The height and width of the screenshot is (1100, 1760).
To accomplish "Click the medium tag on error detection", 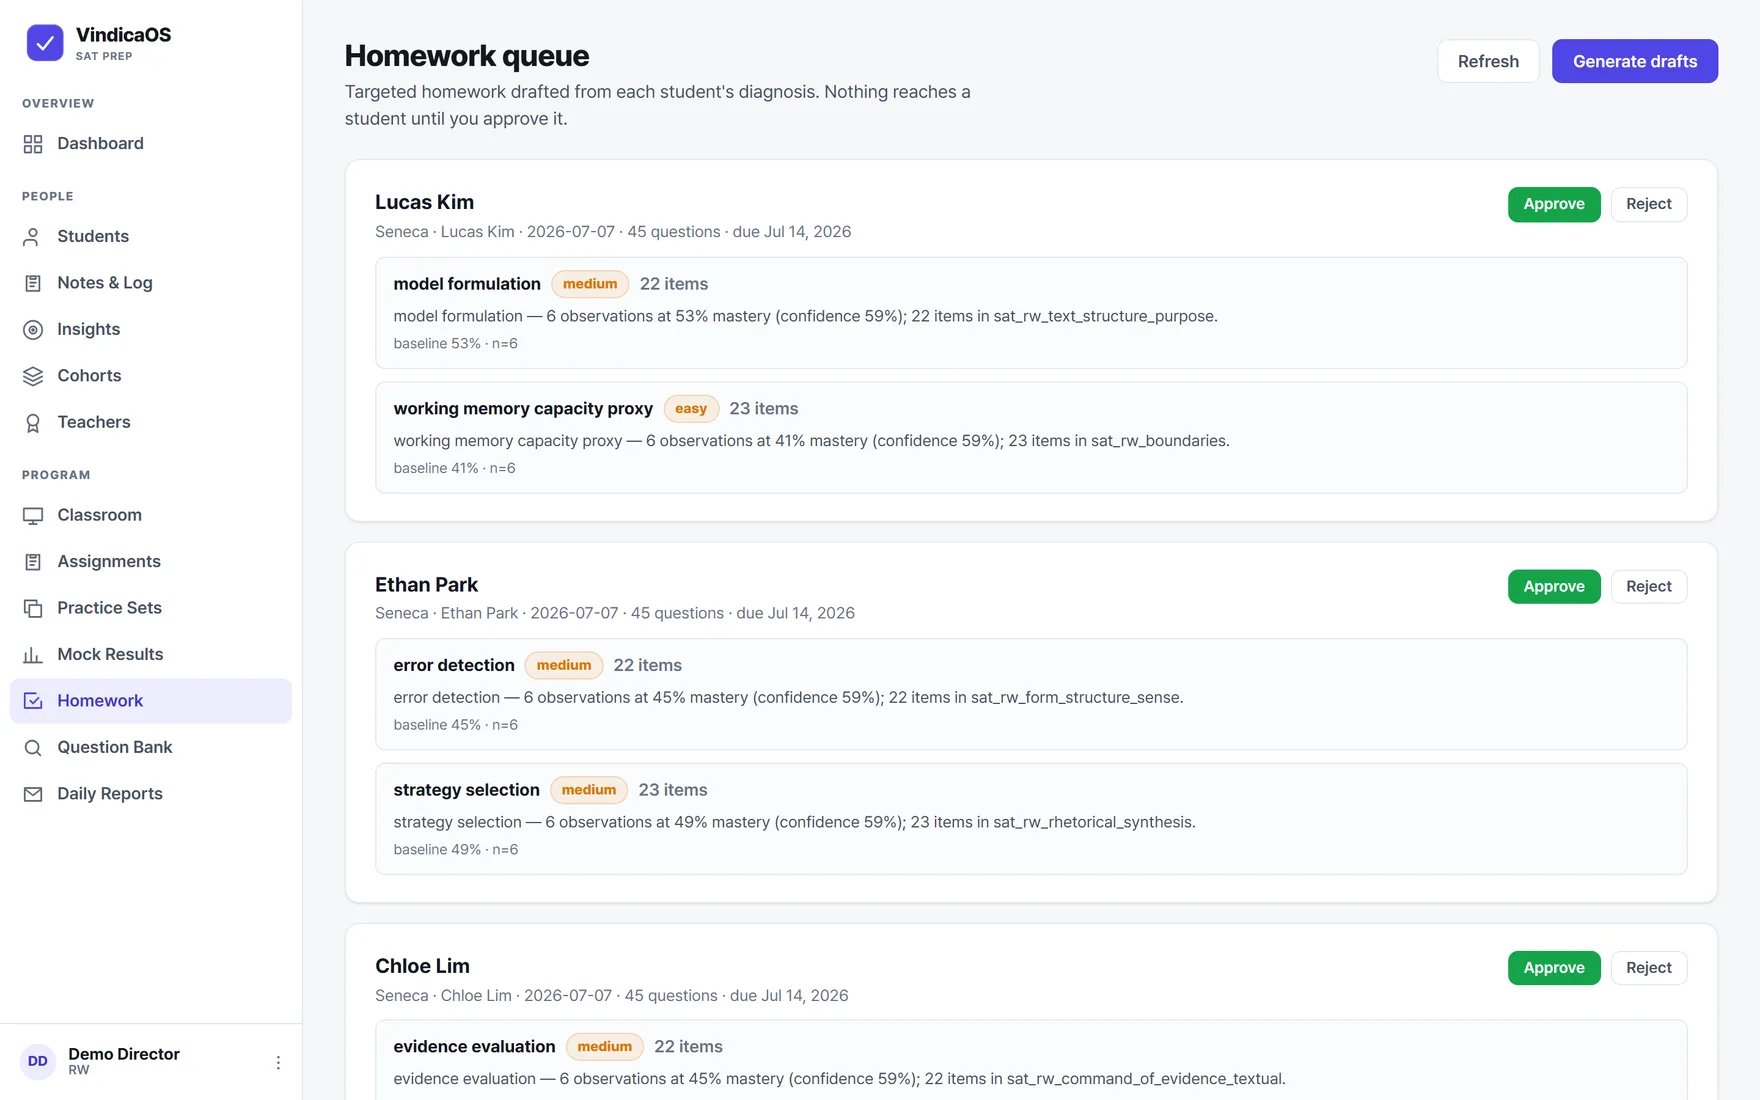I will (x=564, y=666).
